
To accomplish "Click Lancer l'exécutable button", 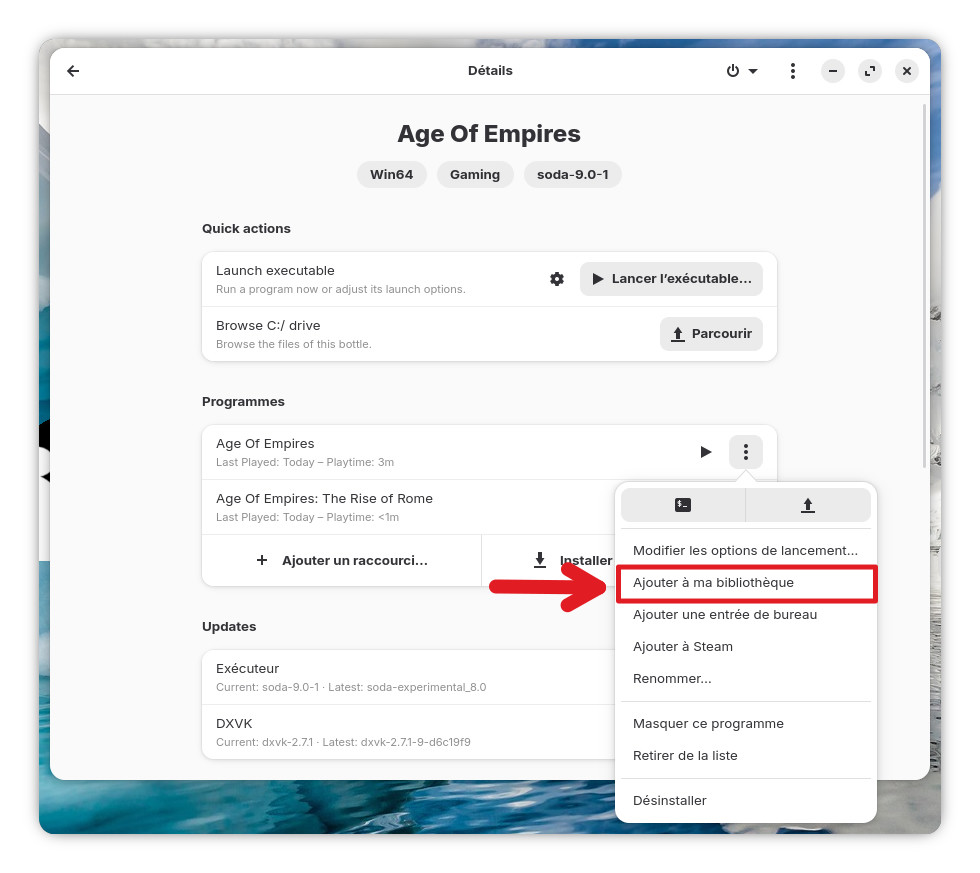I will coord(671,279).
